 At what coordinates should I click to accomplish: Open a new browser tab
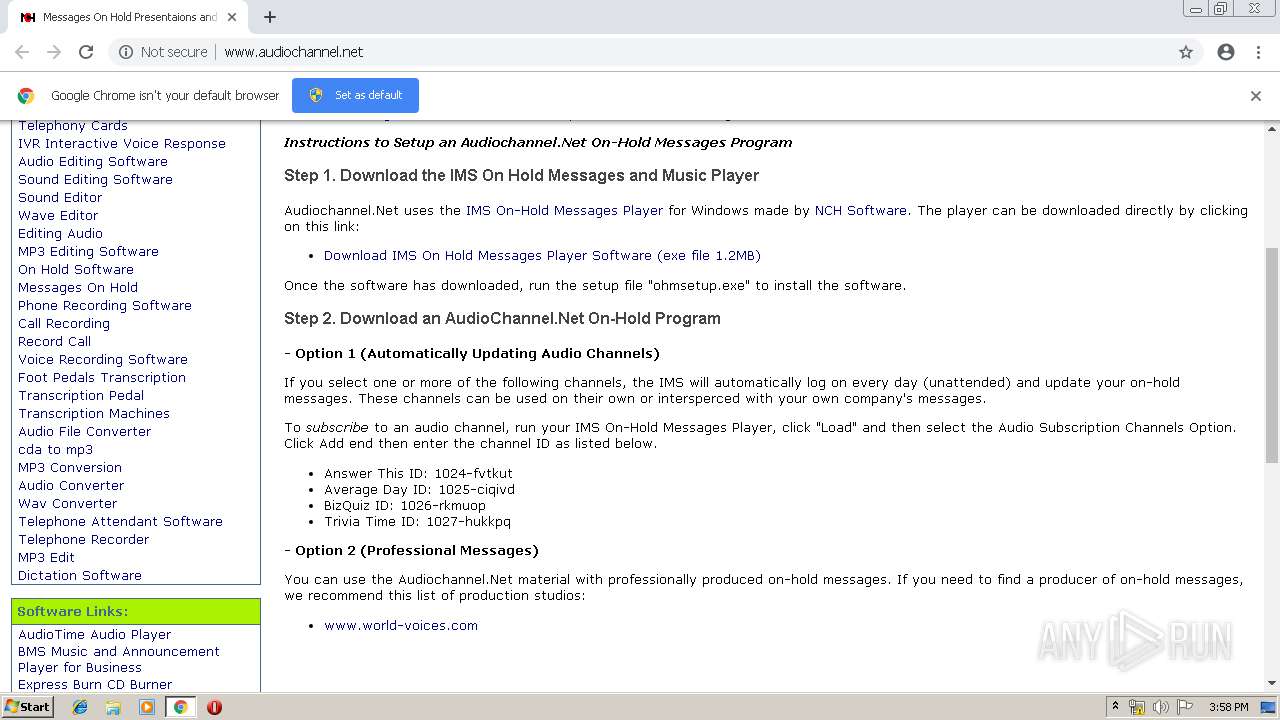pyautogui.click(x=270, y=17)
